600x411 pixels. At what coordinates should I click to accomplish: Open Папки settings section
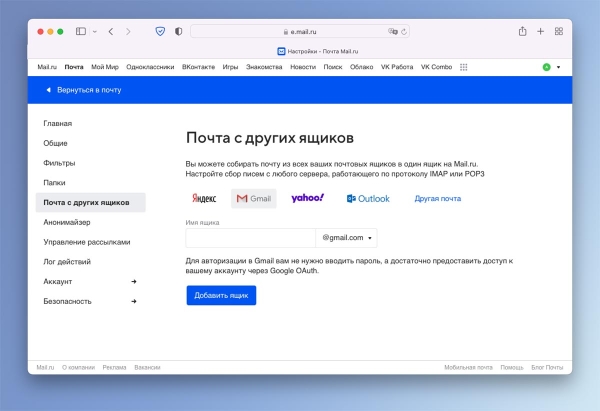pyautogui.click(x=54, y=183)
